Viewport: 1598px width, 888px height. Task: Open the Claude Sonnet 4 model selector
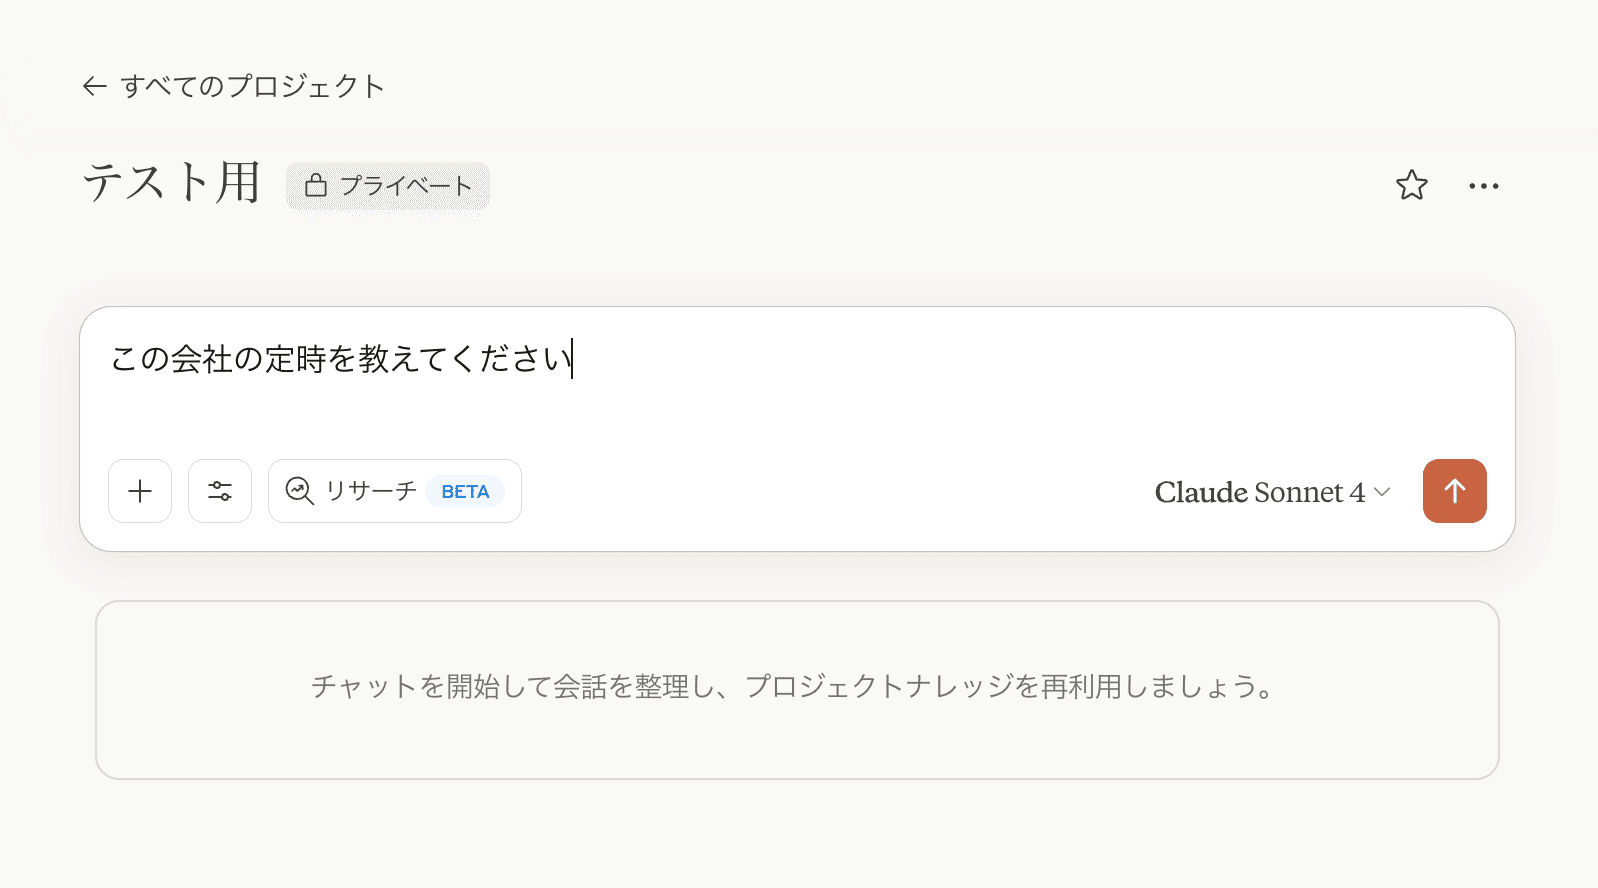point(1259,492)
